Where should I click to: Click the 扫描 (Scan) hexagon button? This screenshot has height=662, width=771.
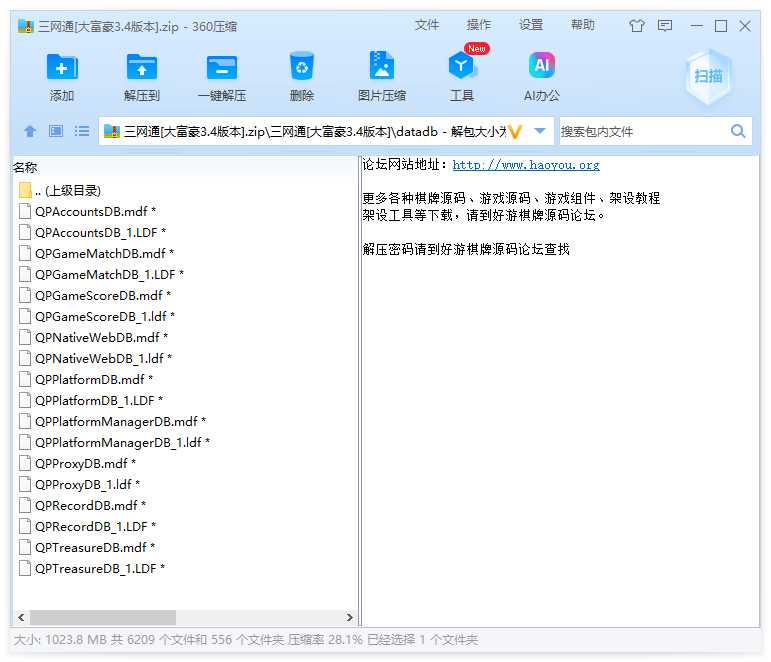tap(708, 77)
